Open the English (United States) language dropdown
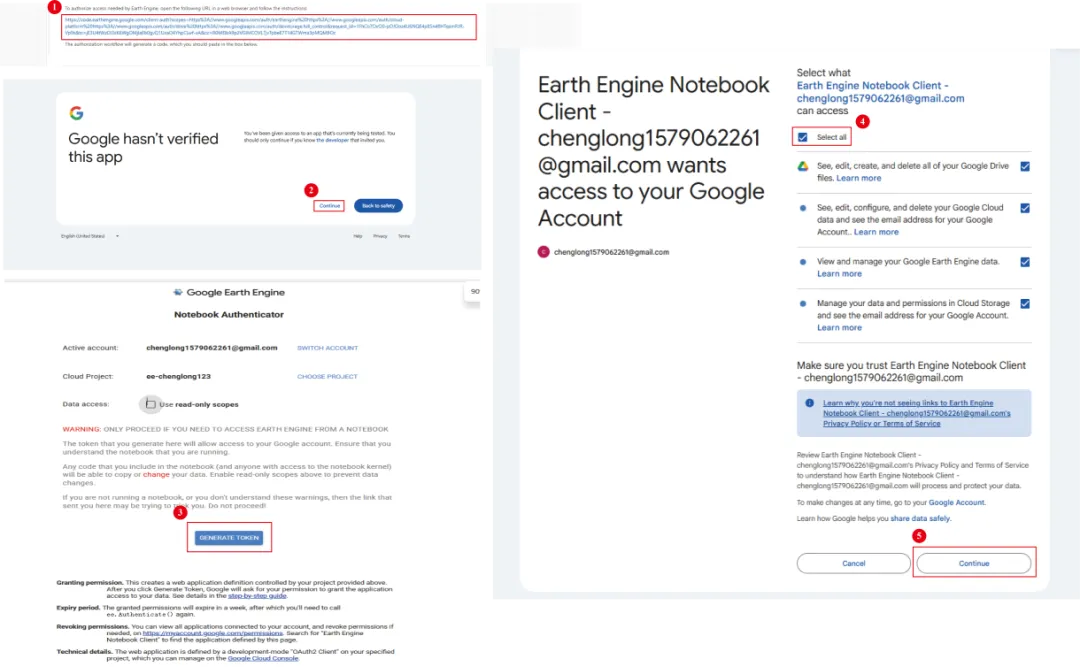Image resolution: width=1080 pixels, height=667 pixels. [90, 236]
